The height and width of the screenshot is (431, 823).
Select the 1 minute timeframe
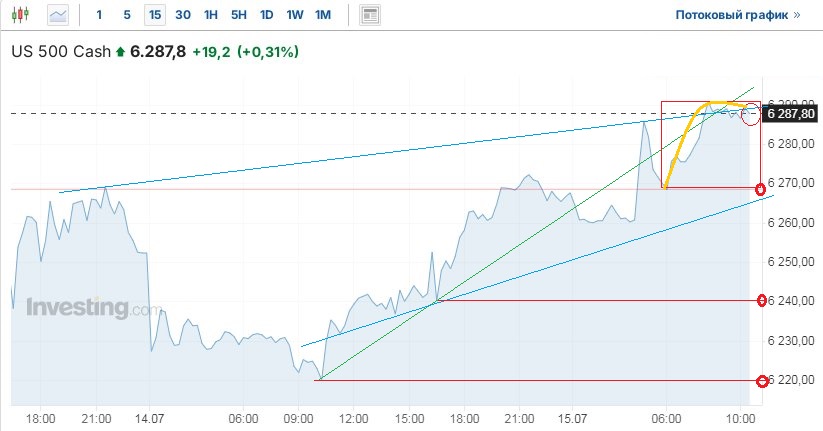pos(99,15)
